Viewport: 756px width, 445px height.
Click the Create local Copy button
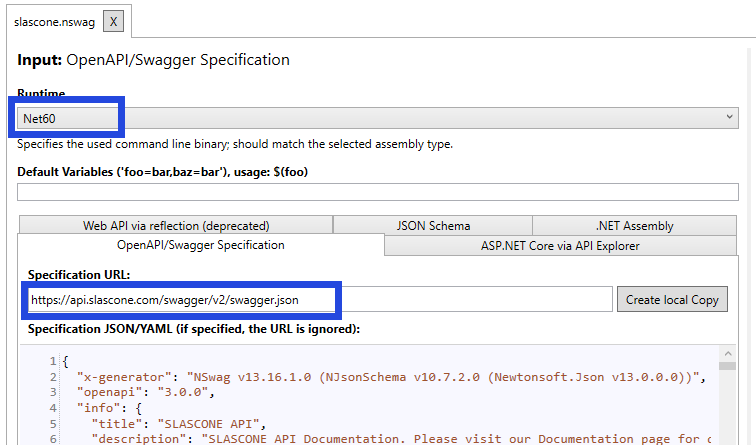click(672, 299)
